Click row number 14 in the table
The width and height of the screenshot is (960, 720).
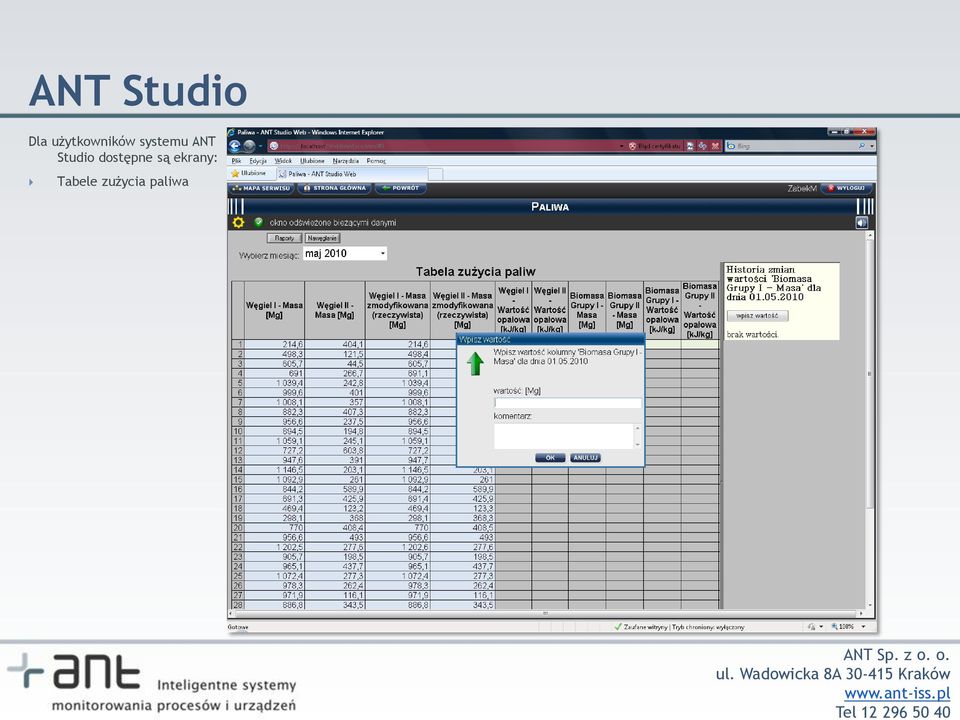click(238, 470)
